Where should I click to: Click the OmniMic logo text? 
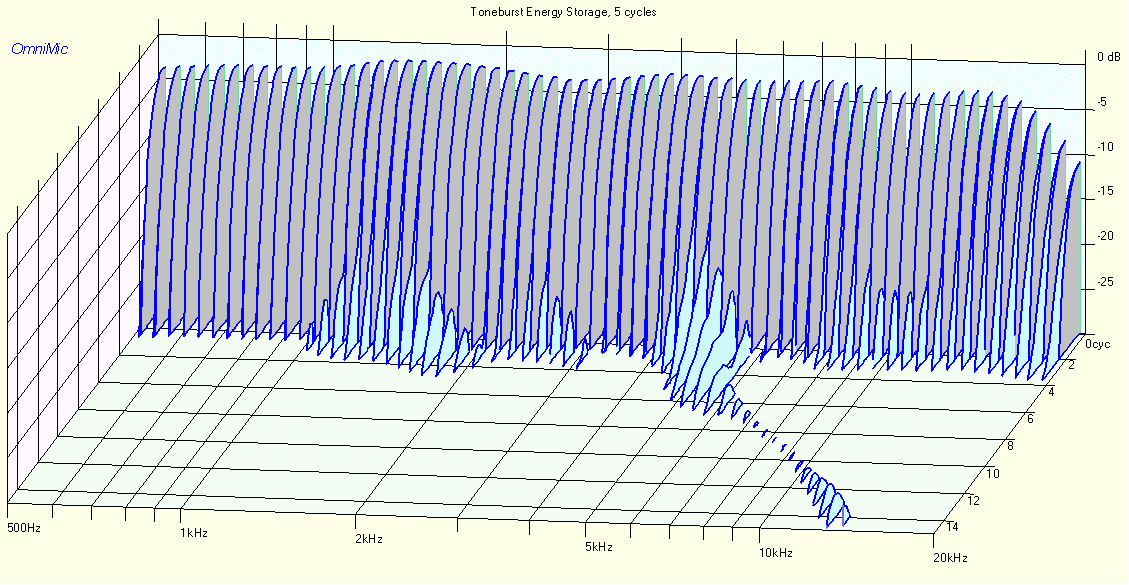pyautogui.click(x=40, y=49)
